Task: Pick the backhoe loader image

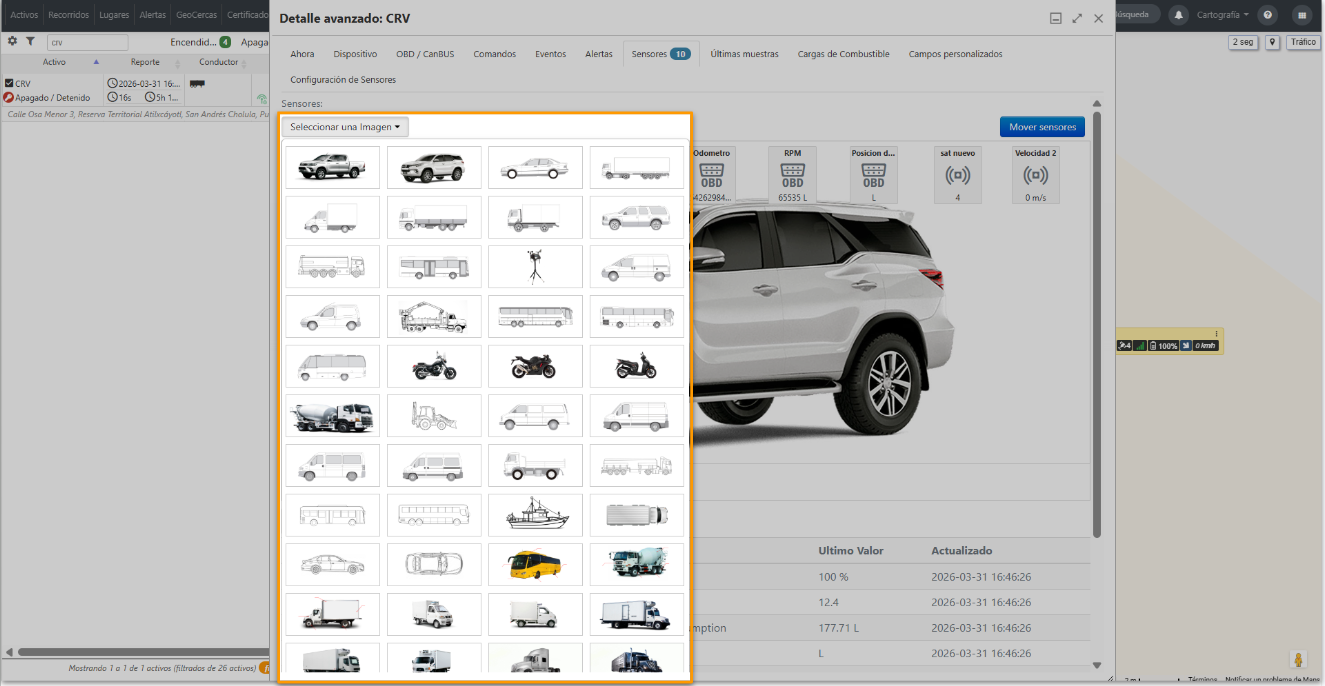Action: point(434,416)
